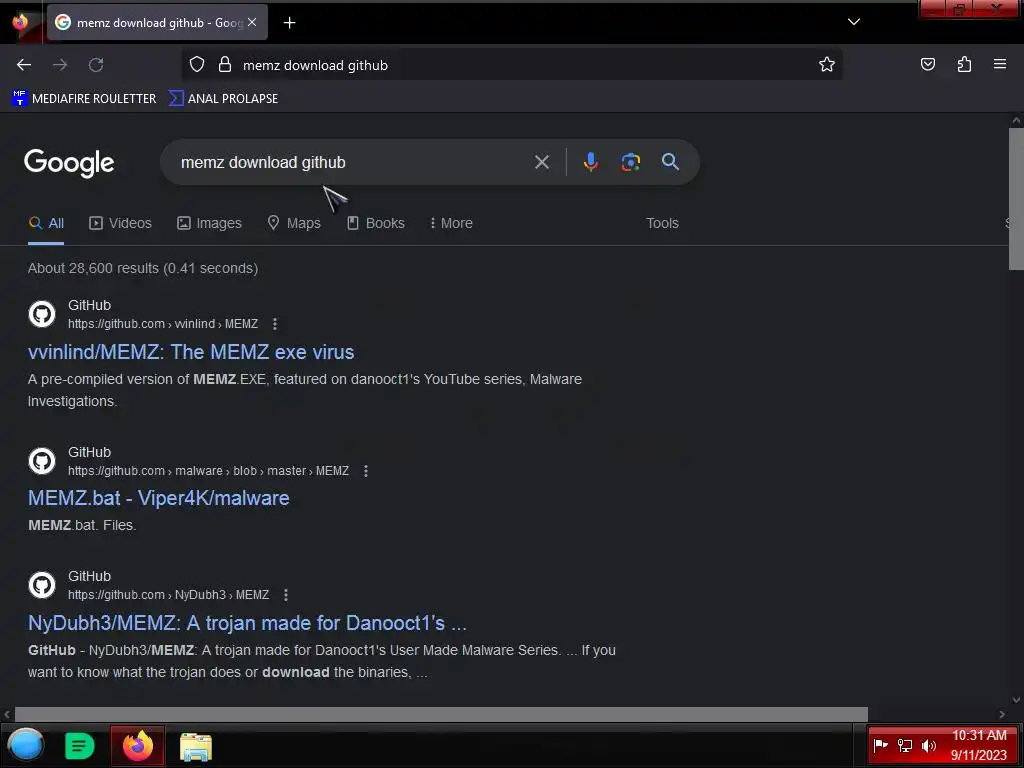This screenshot has height=768, width=1024.
Task: Open the network tray icon
Action: click(904, 745)
